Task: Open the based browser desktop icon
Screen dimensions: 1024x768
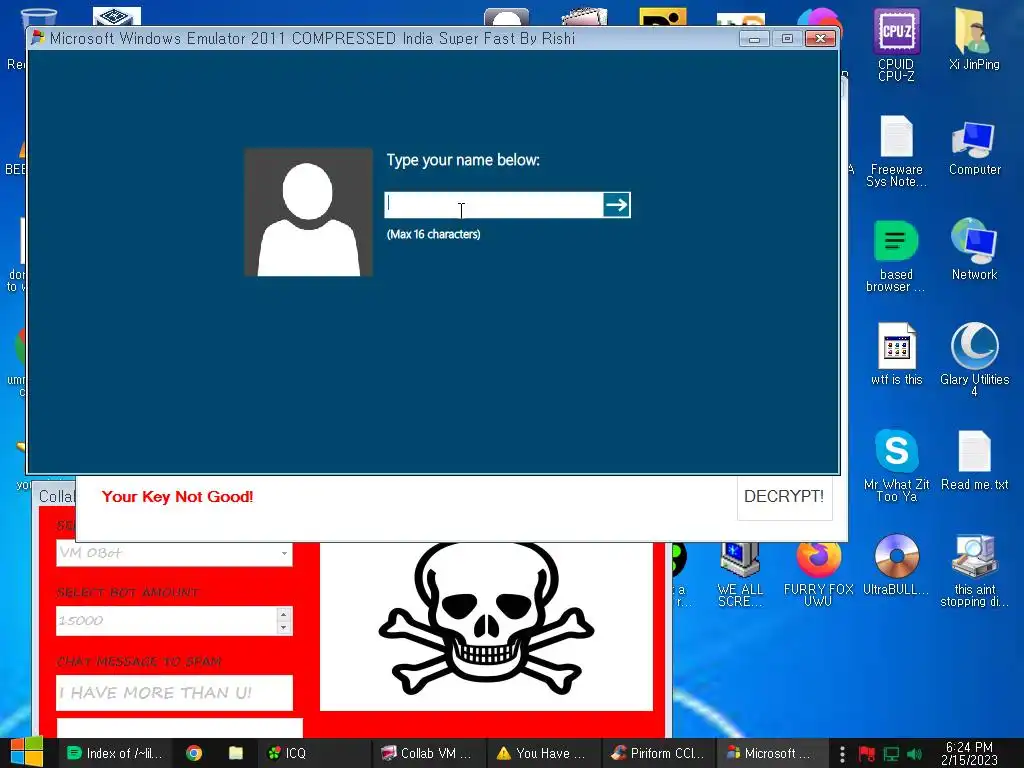Action: click(x=896, y=256)
